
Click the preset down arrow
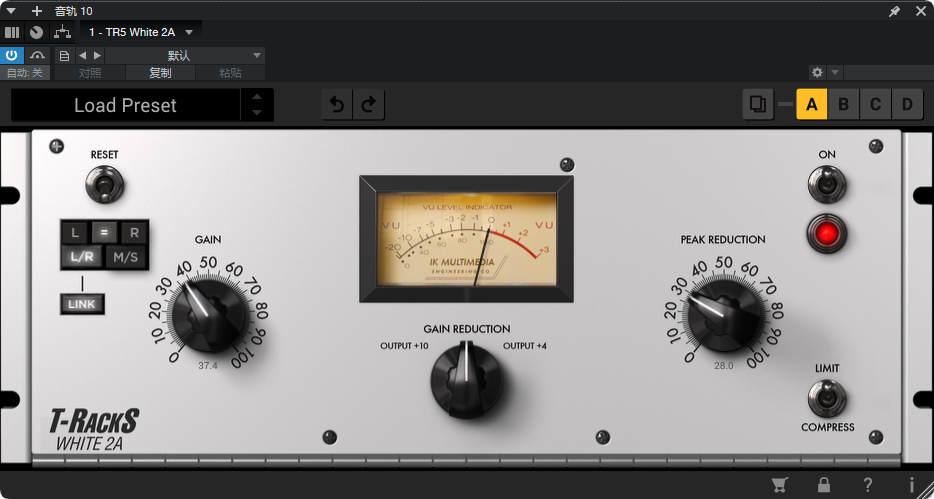(x=257, y=113)
